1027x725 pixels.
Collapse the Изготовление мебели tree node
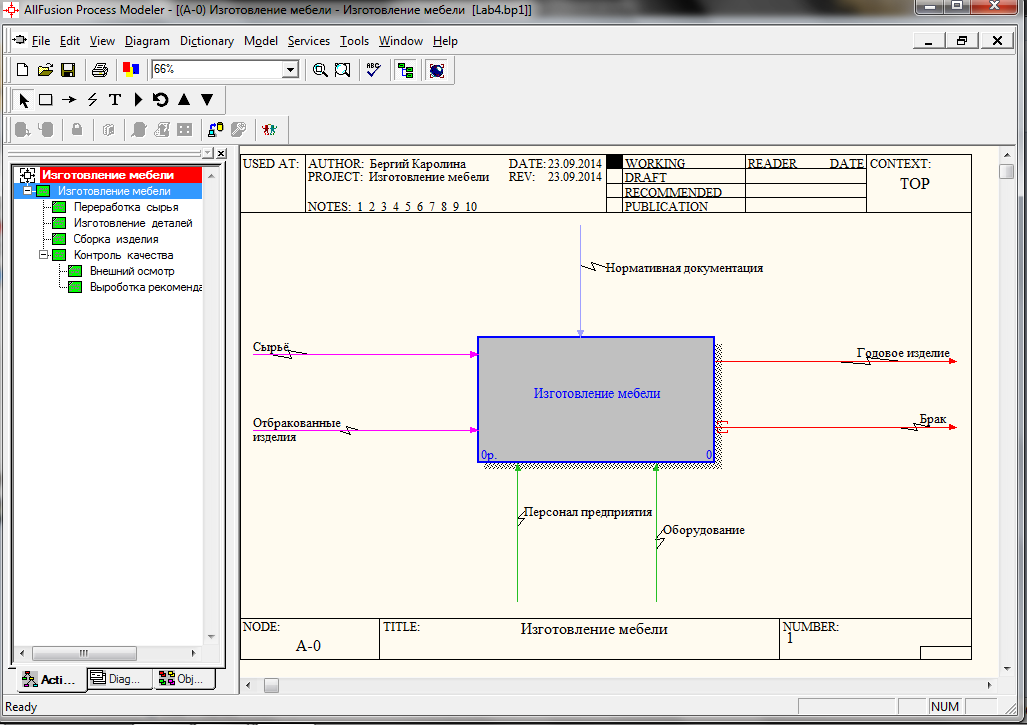tap(28, 191)
